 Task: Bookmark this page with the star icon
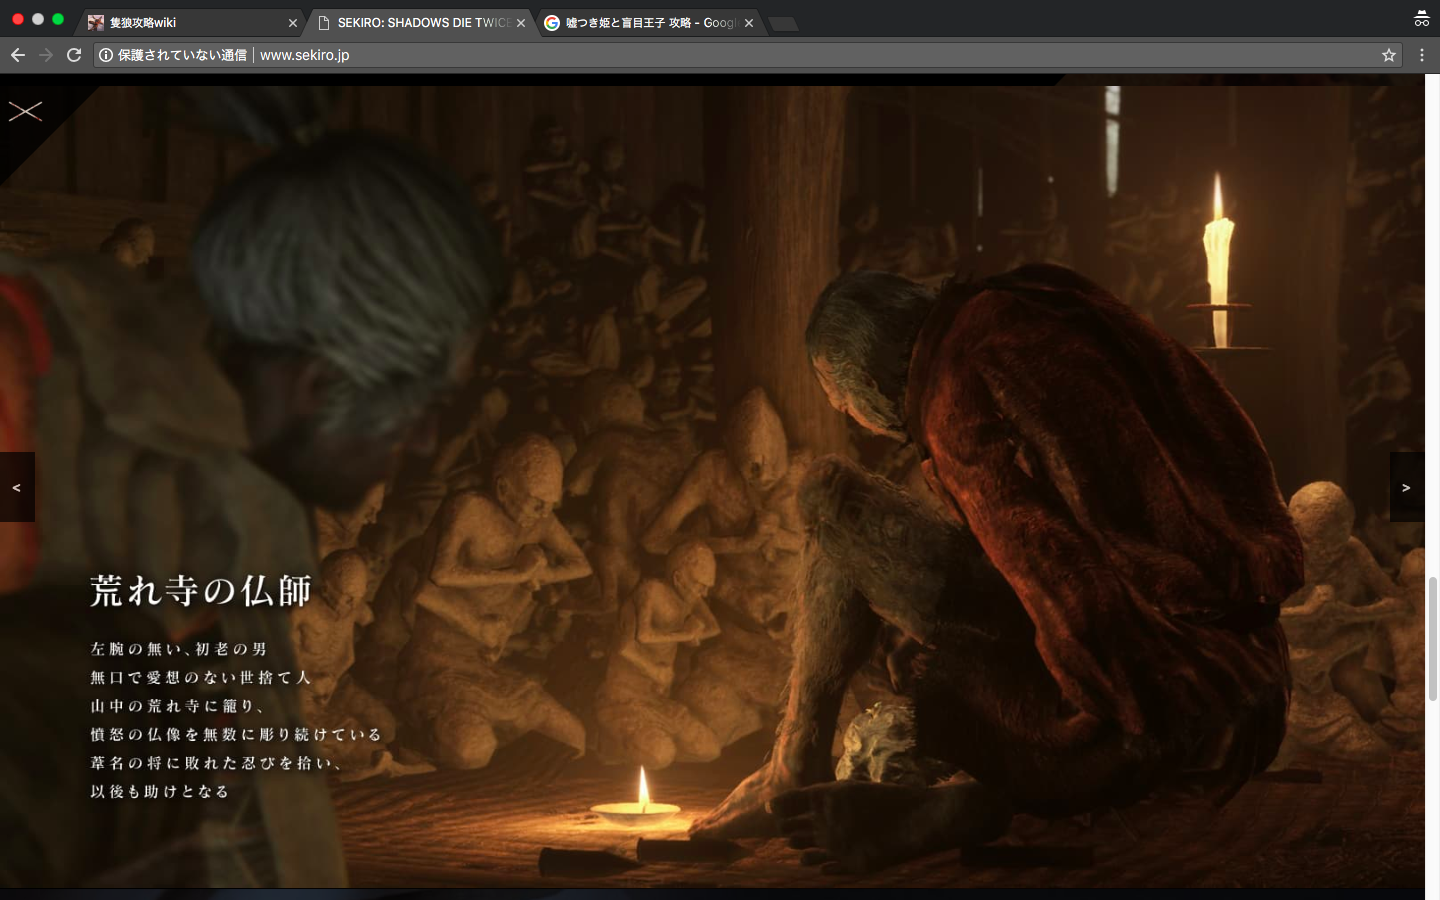click(x=1389, y=55)
